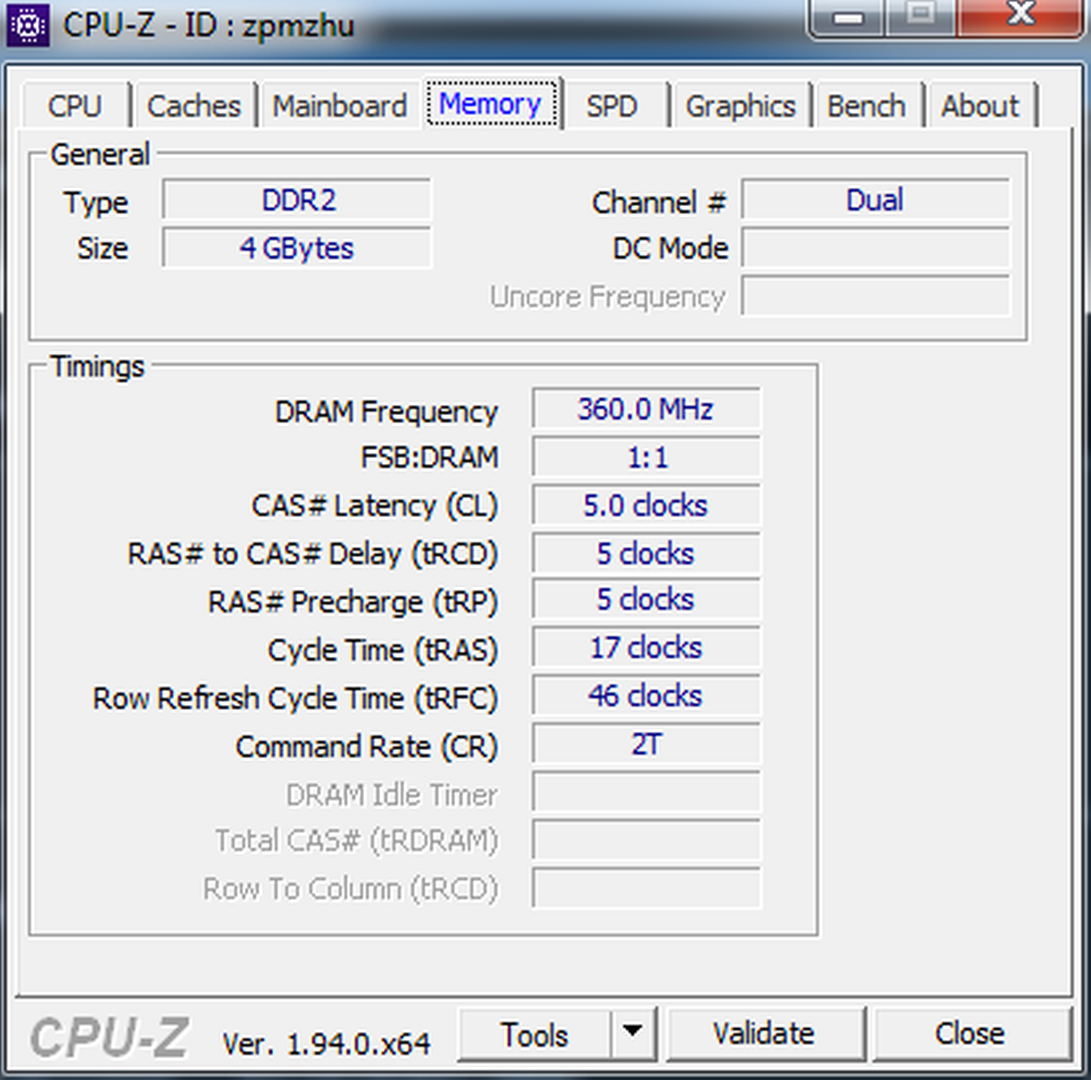Screen dimensions: 1091x1080
Task: Click the tRP 5 clocks value
Action: pos(646,600)
